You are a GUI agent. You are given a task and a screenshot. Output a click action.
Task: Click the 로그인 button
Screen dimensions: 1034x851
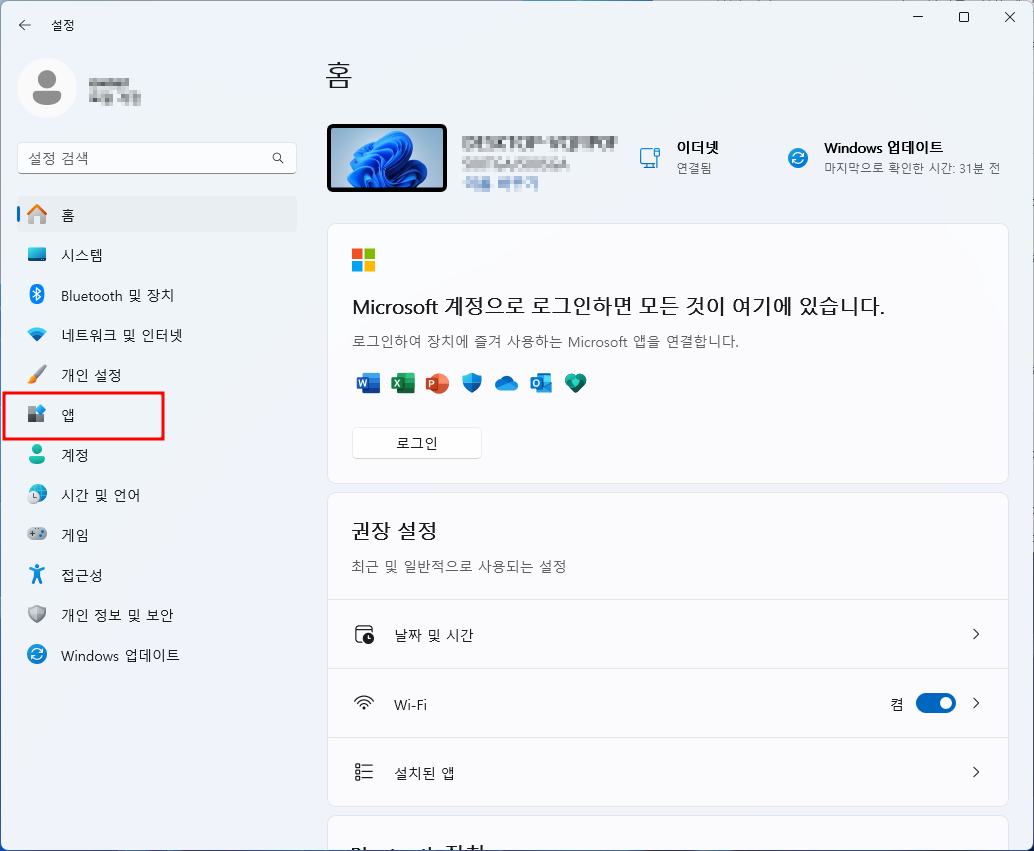click(417, 443)
